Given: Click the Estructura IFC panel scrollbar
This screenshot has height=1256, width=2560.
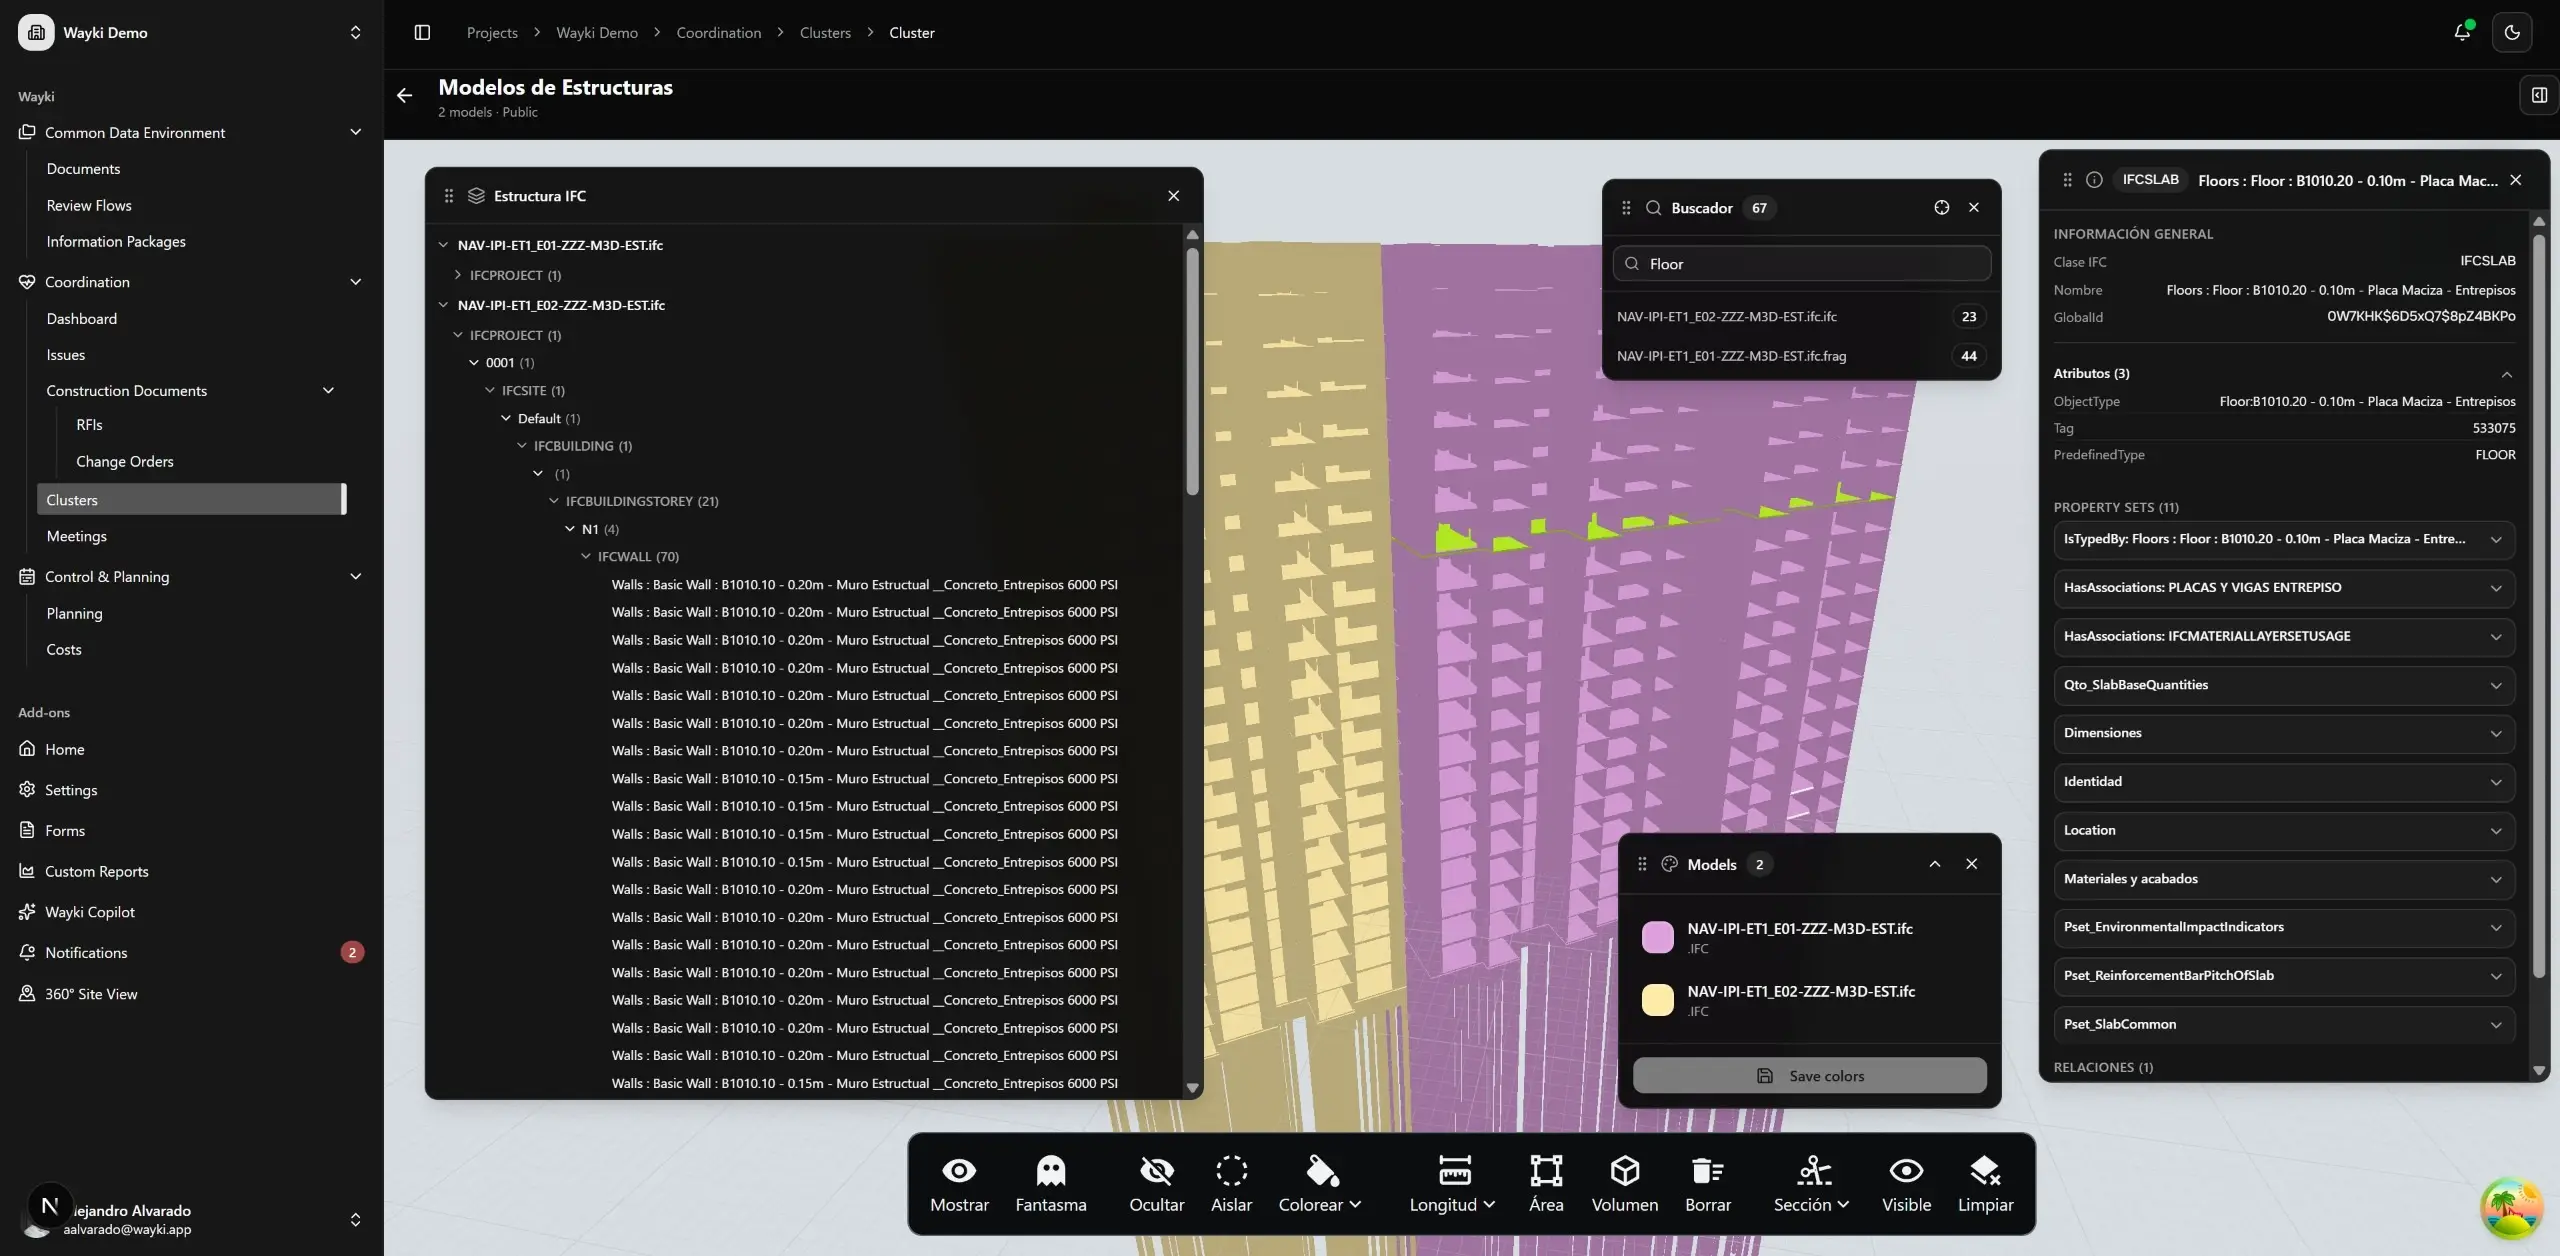Looking at the screenshot, I should point(1192,372).
